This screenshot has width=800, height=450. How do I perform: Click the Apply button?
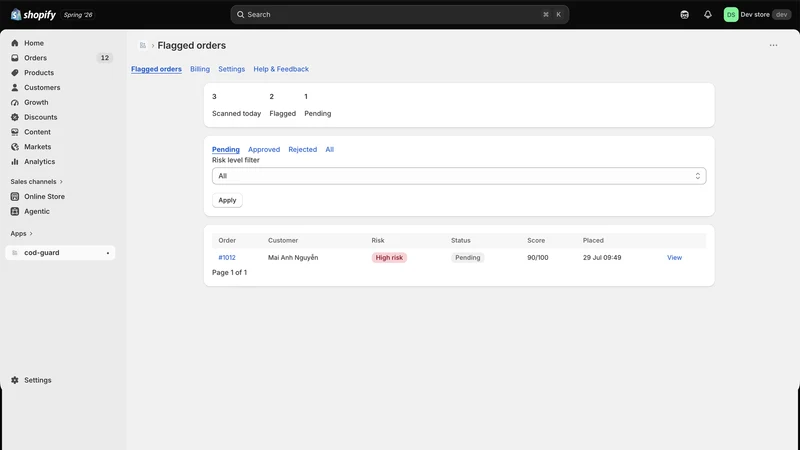tap(227, 200)
